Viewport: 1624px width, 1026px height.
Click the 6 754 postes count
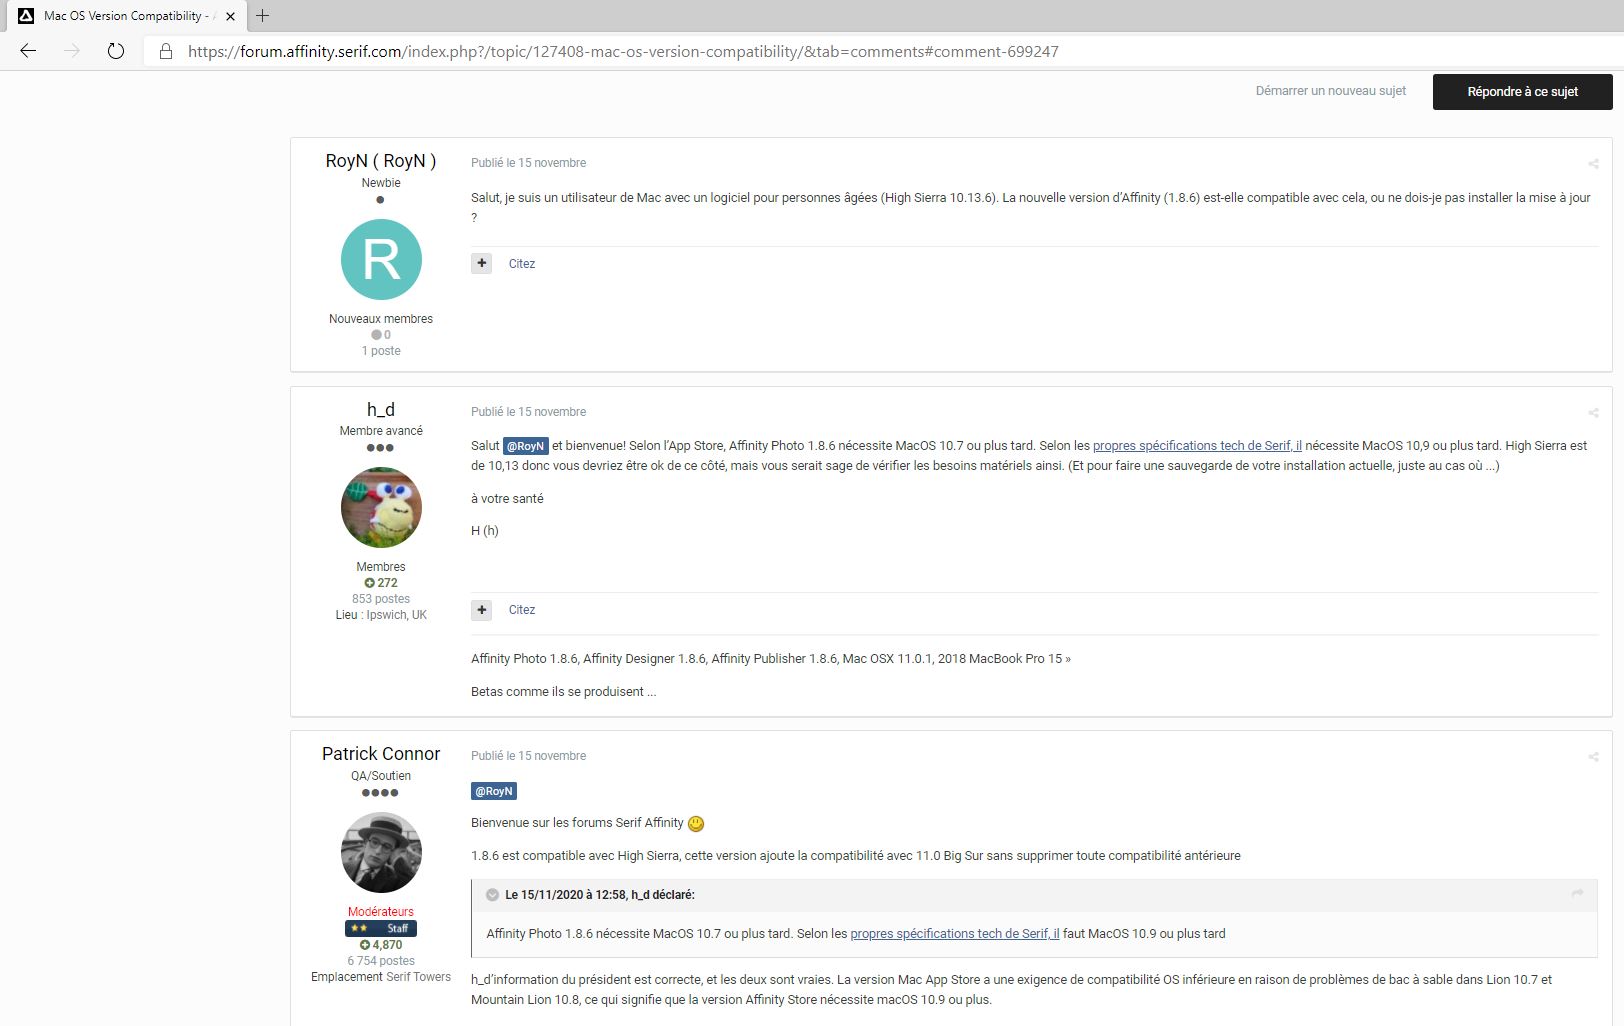coord(381,961)
